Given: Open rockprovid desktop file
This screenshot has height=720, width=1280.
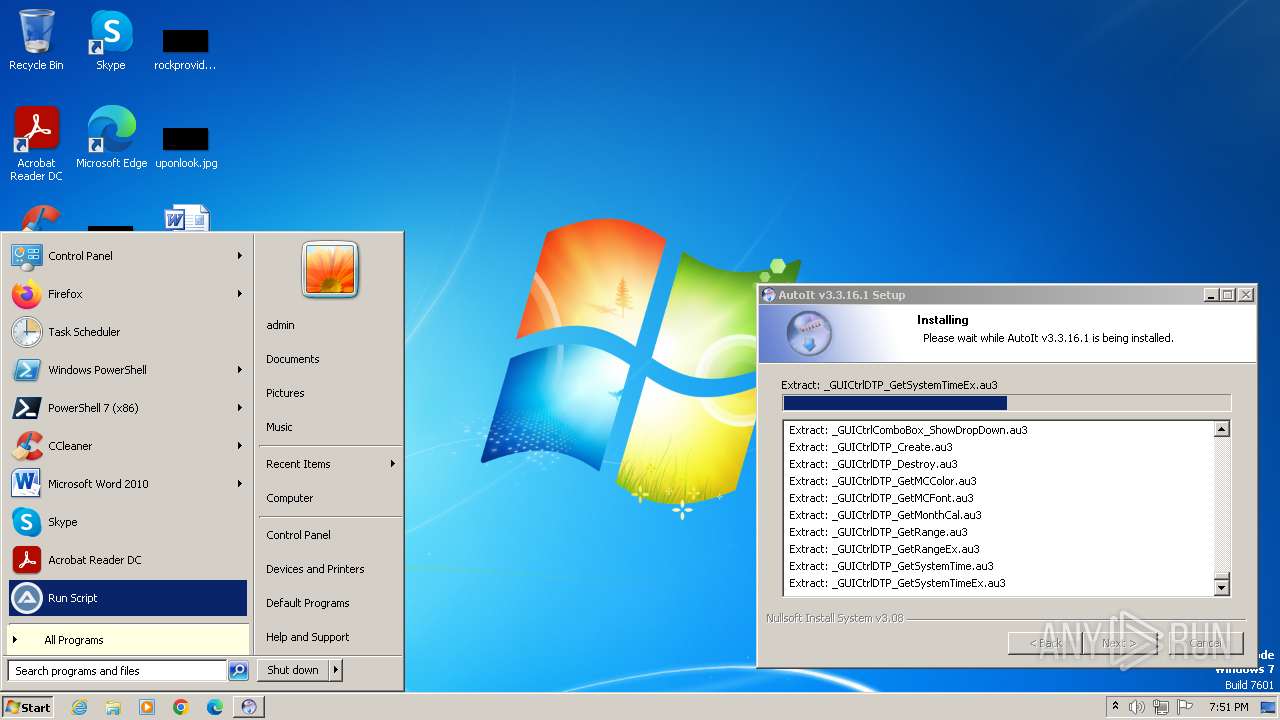Looking at the screenshot, I should coord(185,50).
